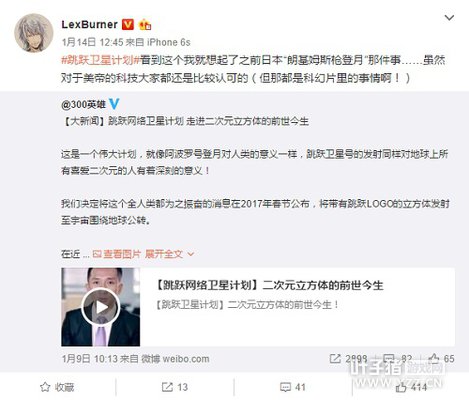Like this post showing 414 likes
This screenshot has width=469, height=400.
click(x=411, y=387)
